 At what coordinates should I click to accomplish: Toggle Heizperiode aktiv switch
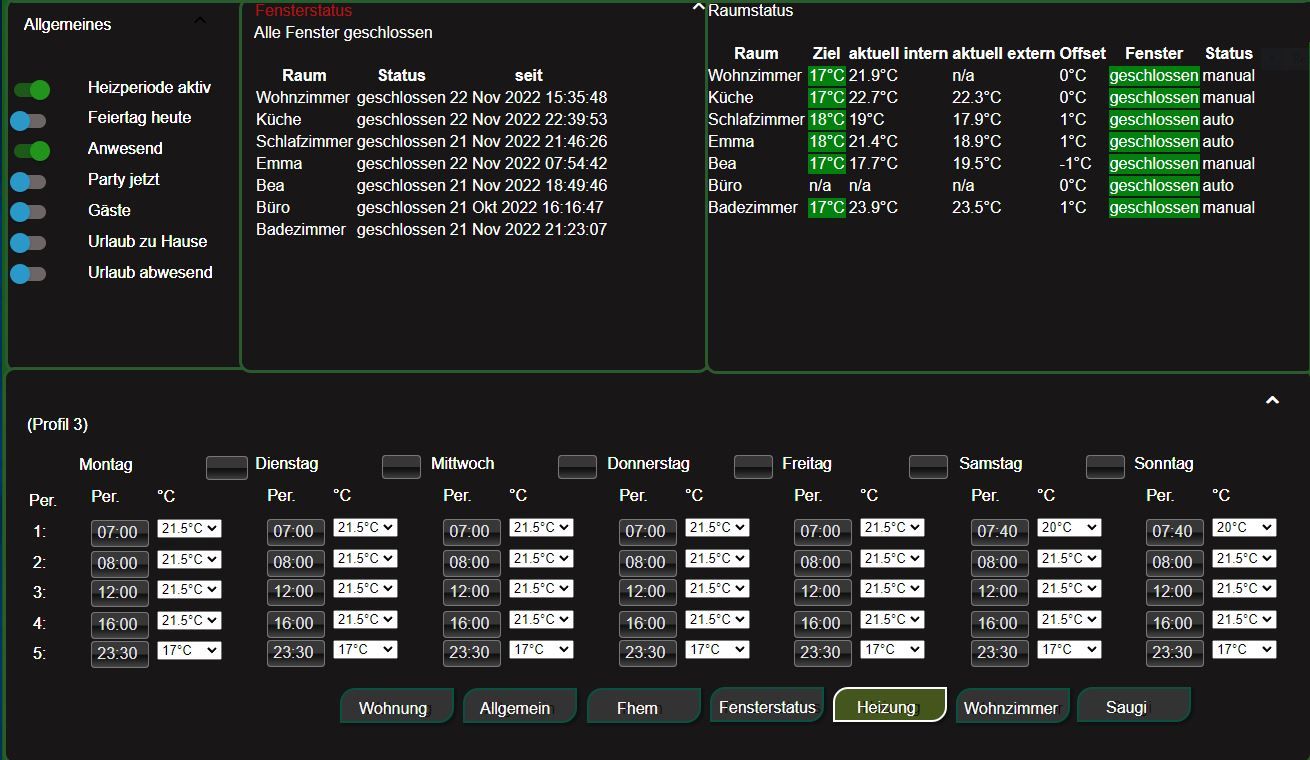pos(32,90)
